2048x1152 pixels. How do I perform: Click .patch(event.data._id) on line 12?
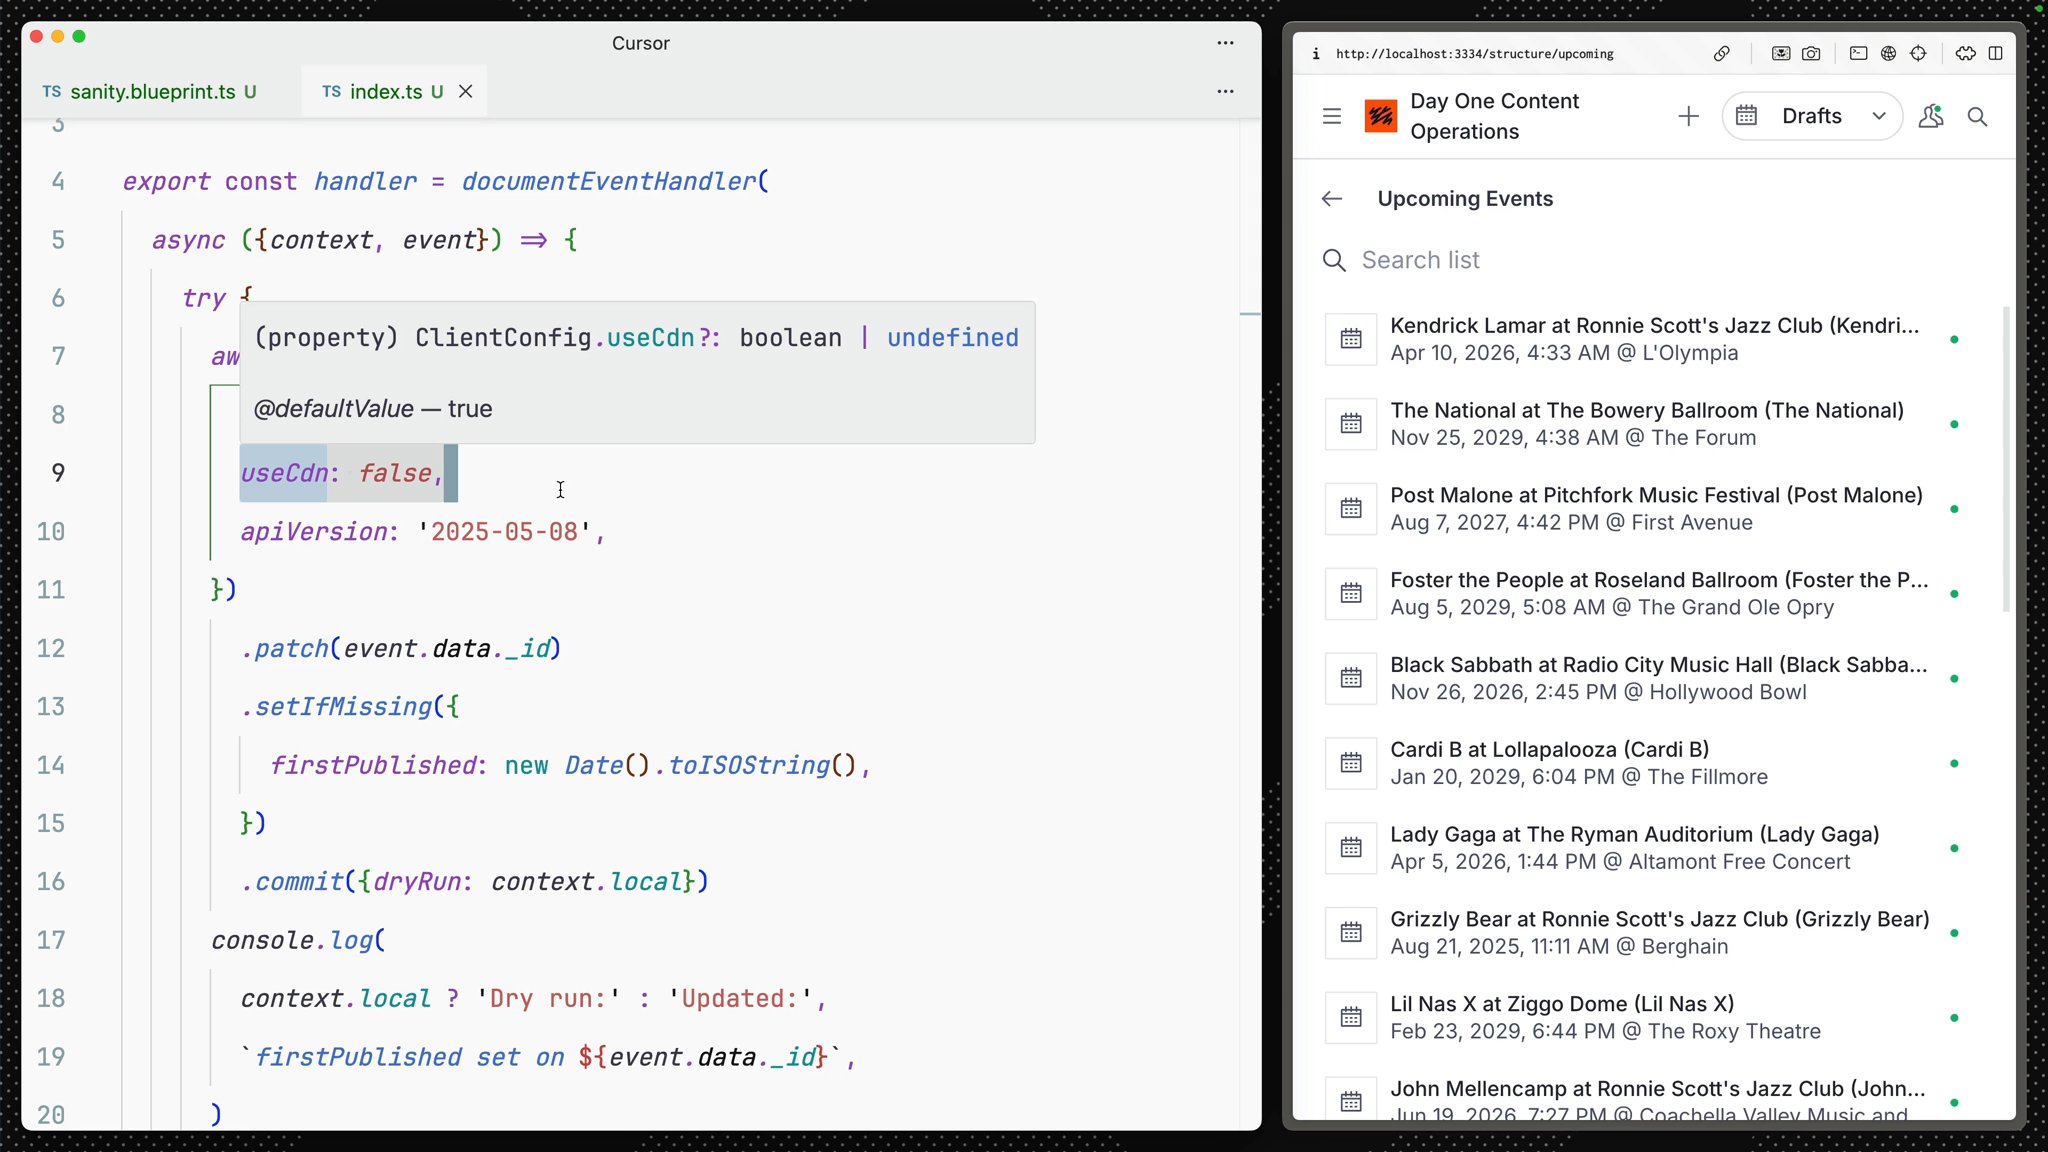tap(400, 649)
